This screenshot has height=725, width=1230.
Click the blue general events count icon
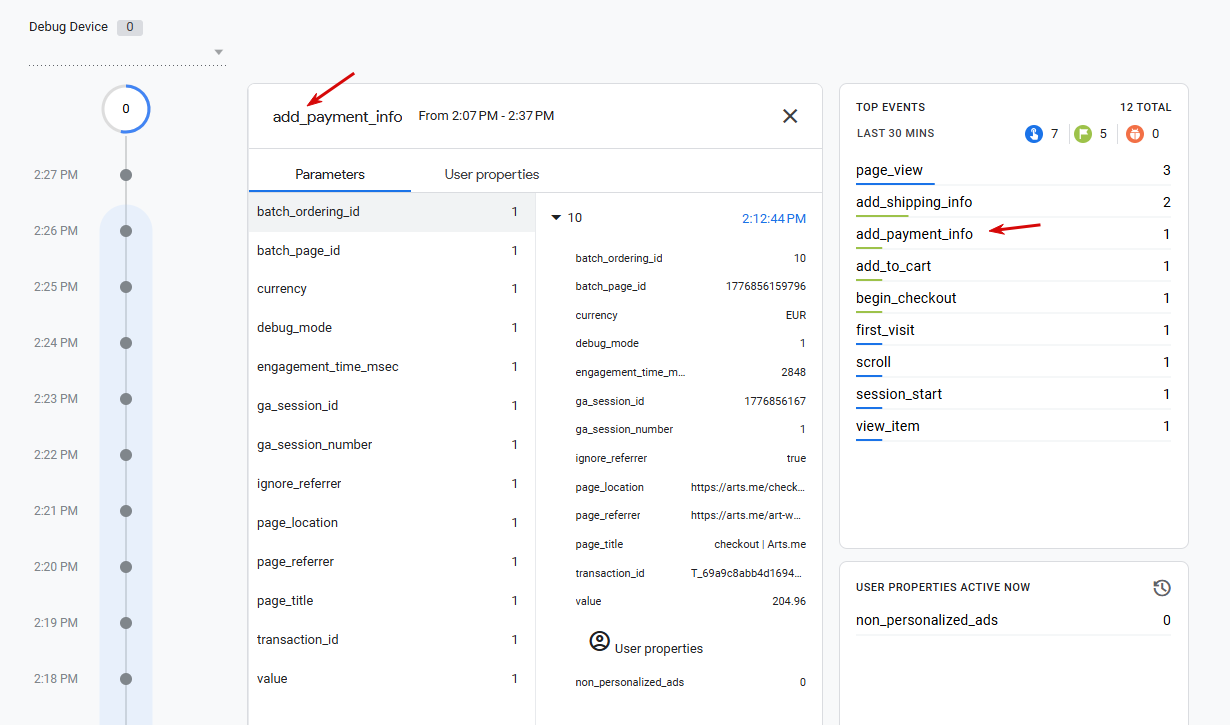pos(1034,134)
